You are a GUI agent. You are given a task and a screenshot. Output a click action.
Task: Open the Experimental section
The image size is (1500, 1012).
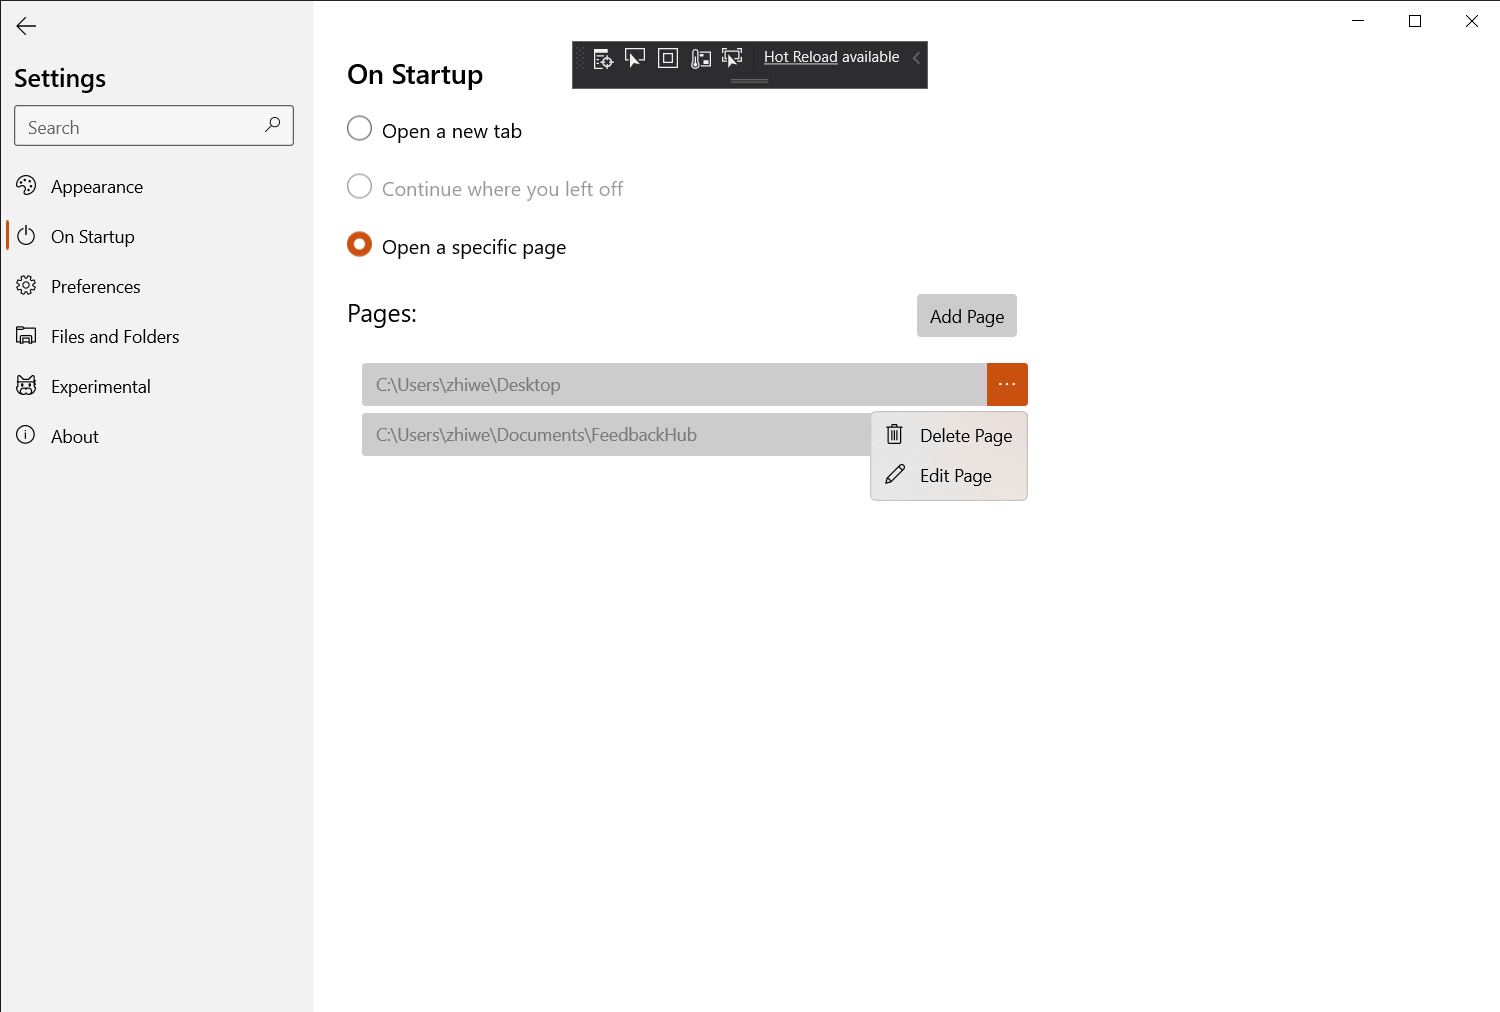point(157,386)
